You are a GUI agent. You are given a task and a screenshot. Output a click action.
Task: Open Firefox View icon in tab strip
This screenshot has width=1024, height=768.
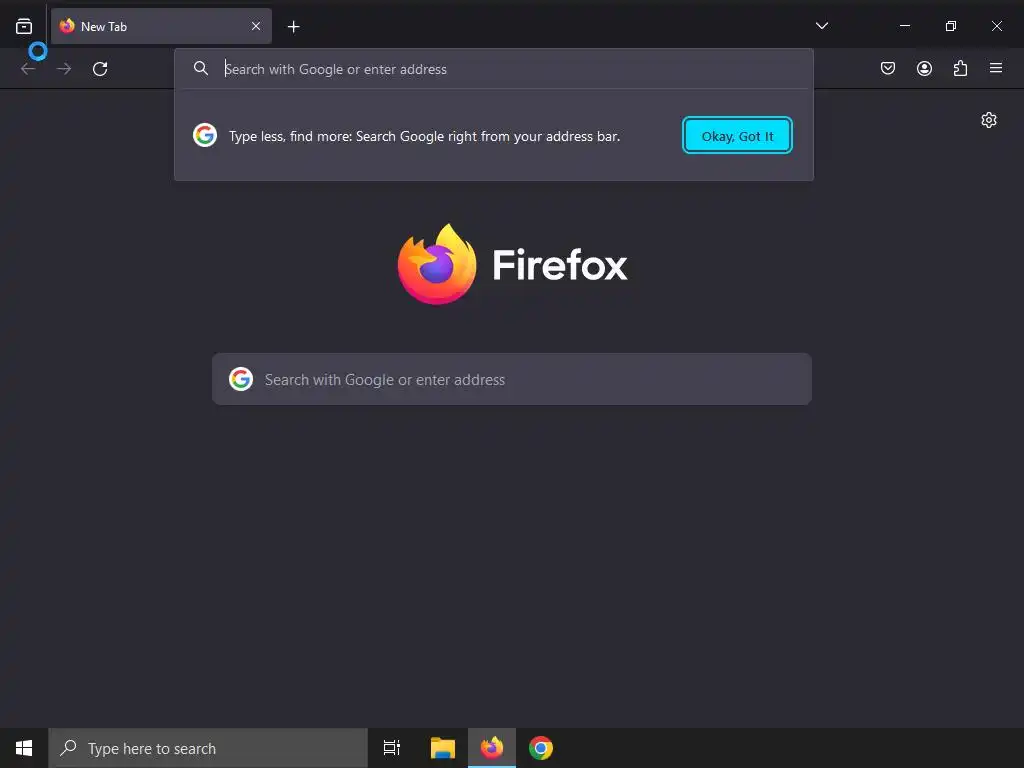[24, 26]
